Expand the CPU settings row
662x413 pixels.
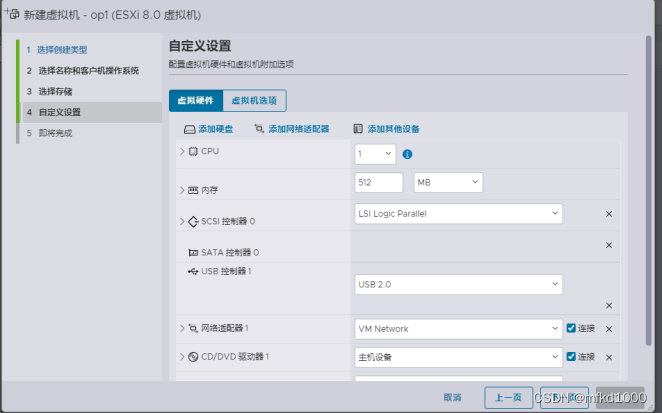coord(182,151)
